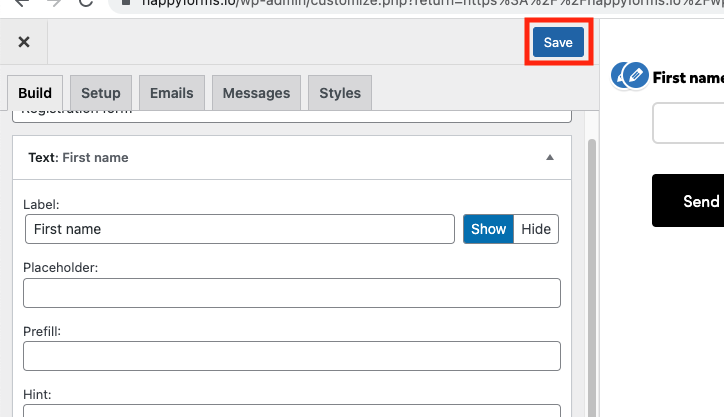Click the Send button in form preview
The height and width of the screenshot is (417, 724).
(688, 200)
